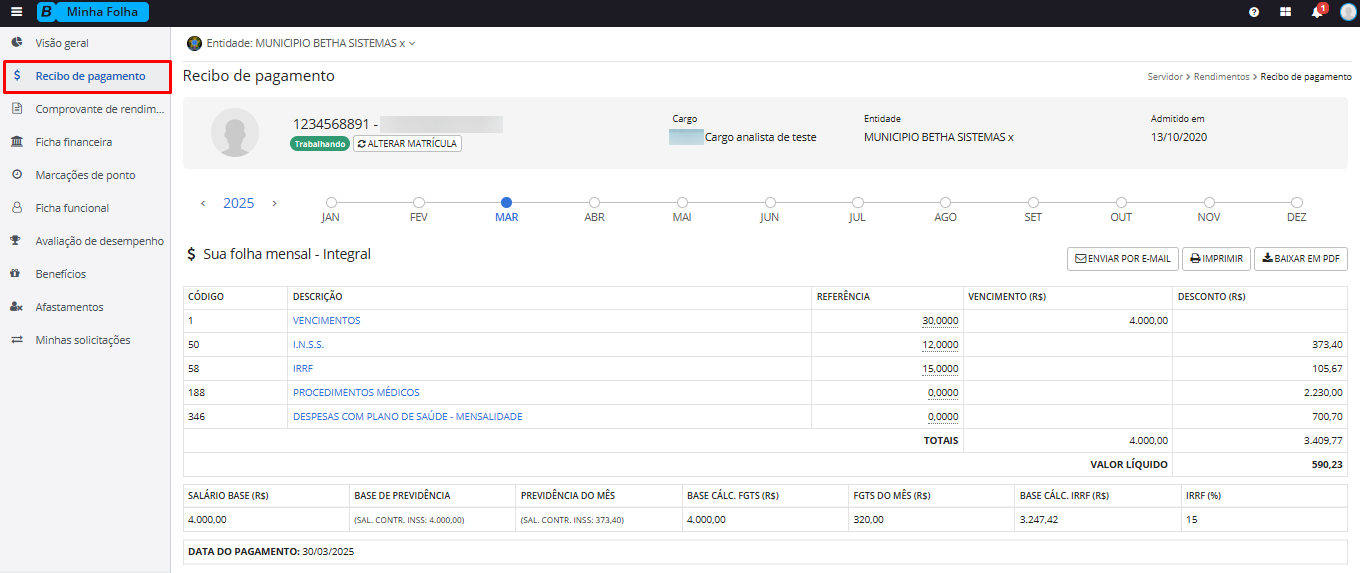Go to next year arrow
This screenshot has height=573, width=1360.
tap(275, 203)
